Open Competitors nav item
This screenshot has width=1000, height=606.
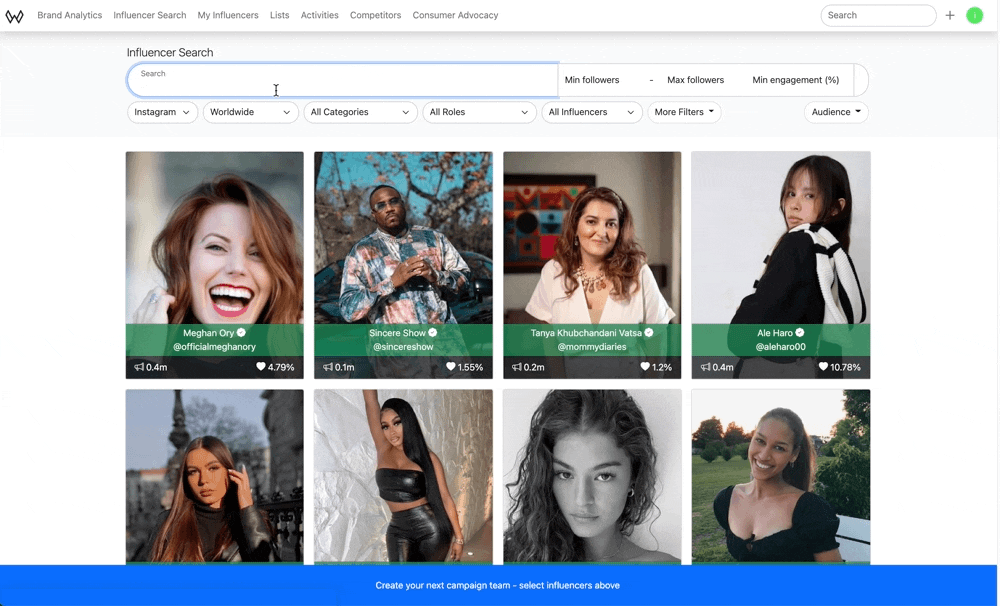click(x=375, y=15)
